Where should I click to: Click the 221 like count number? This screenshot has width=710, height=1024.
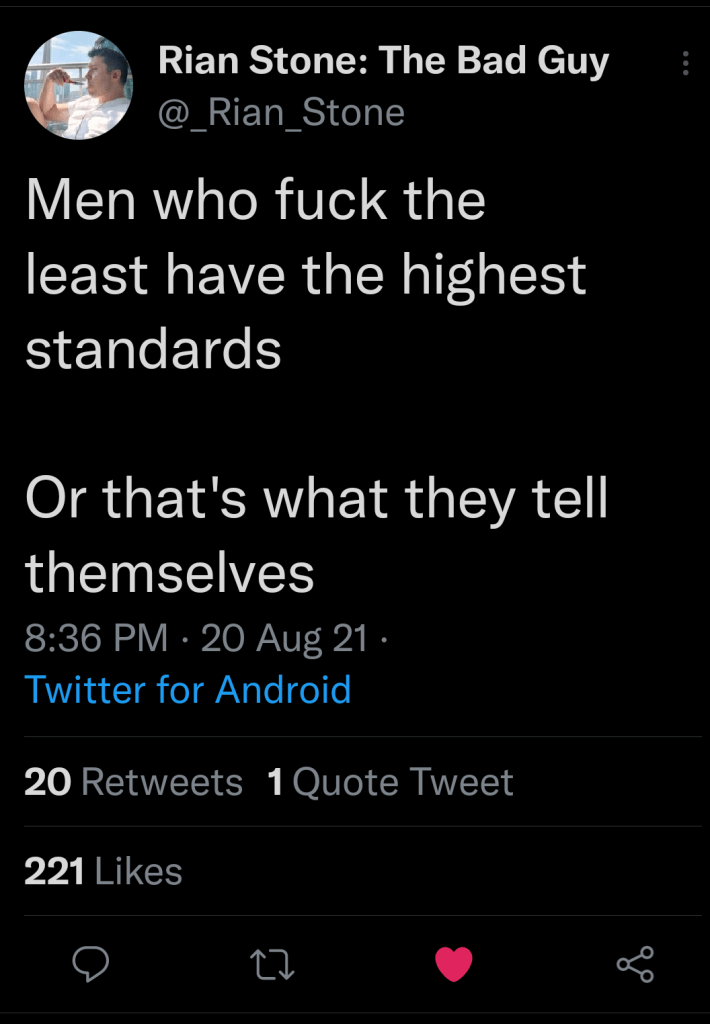[x=54, y=872]
